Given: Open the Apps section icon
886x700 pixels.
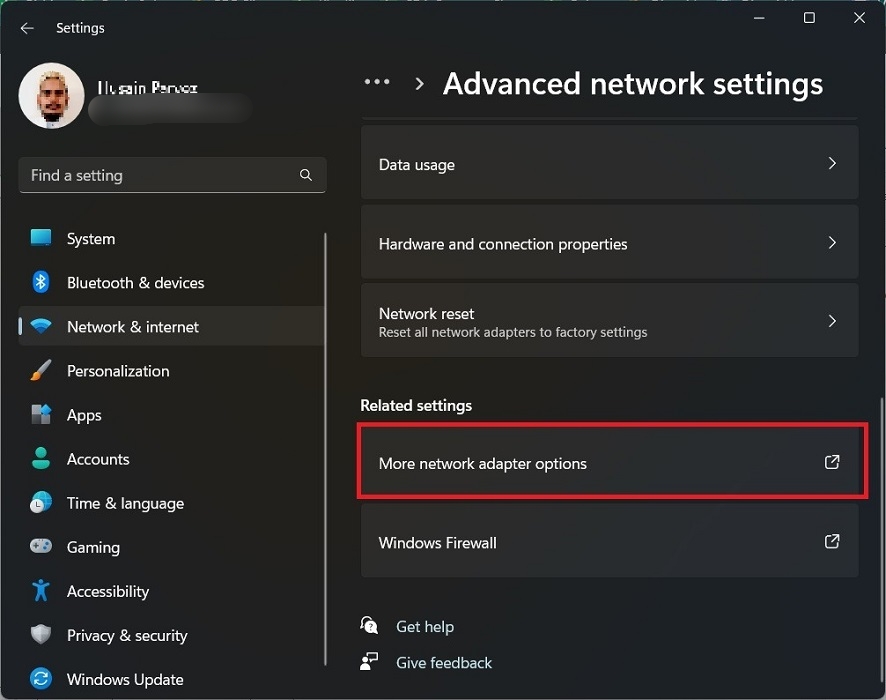Looking at the screenshot, I should 40,415.
